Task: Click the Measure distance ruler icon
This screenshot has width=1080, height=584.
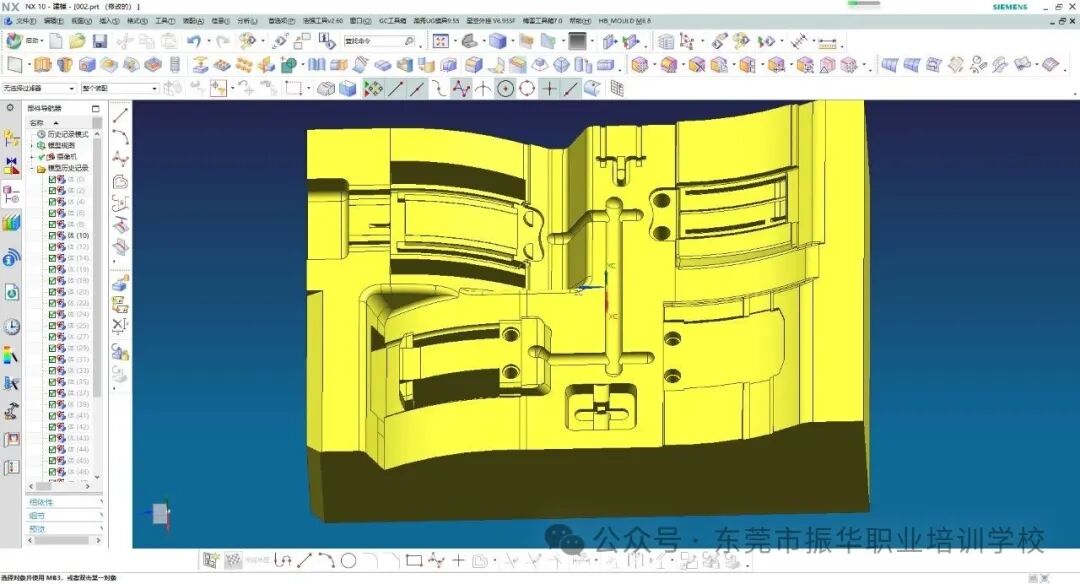Action: pos(828,43)
